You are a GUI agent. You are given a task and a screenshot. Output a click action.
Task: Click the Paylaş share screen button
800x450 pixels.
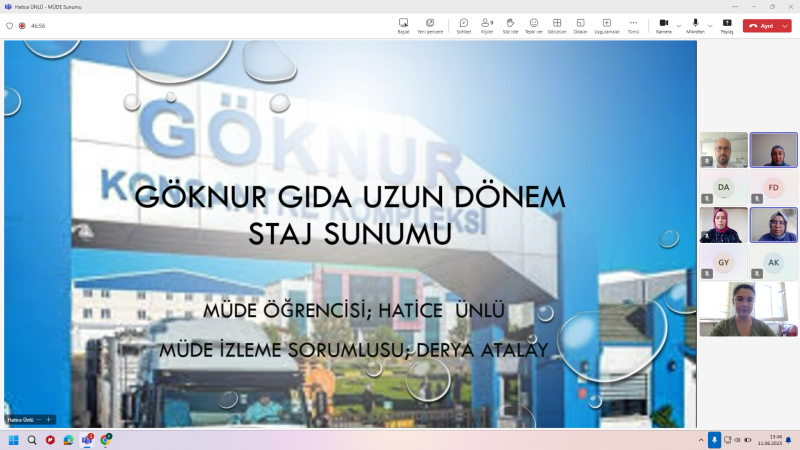(x=727, y=26)
